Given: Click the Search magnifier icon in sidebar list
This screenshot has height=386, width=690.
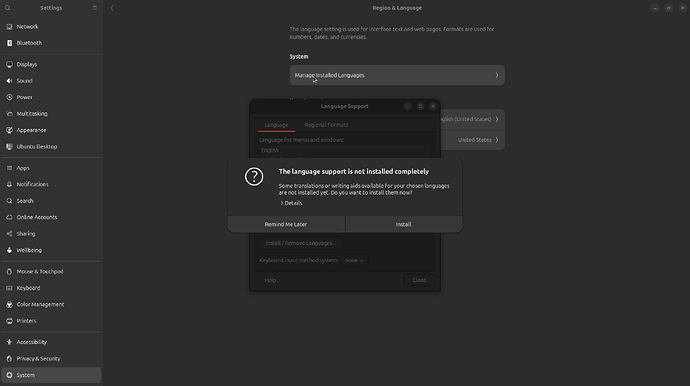Looking at the screenshot, I should pyautogui.click(x=9, y=201).
